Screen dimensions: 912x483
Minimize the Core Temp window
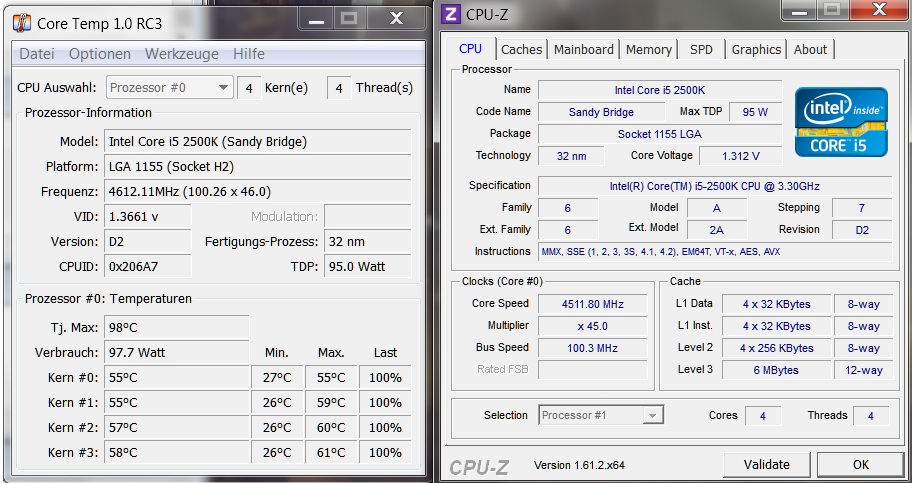pos(316,19)
